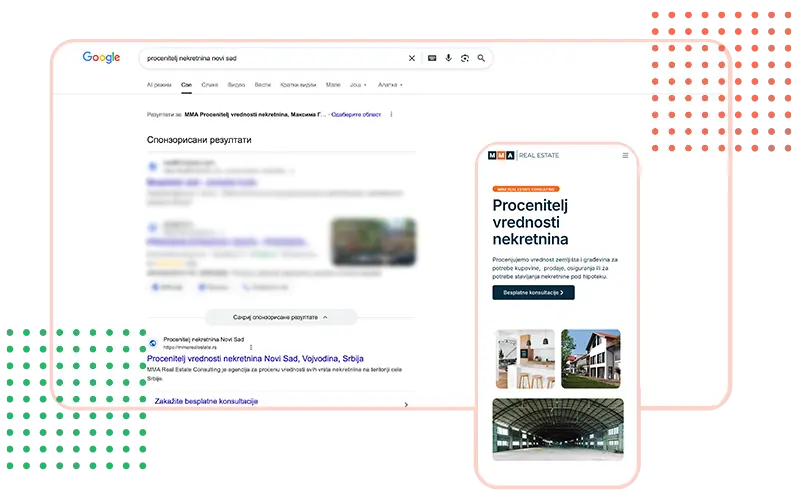This screenshot has width=800, height=500.
Task: Click the mmarealestate site favicon
Action: pyautogui.click(x=153, y=343)
